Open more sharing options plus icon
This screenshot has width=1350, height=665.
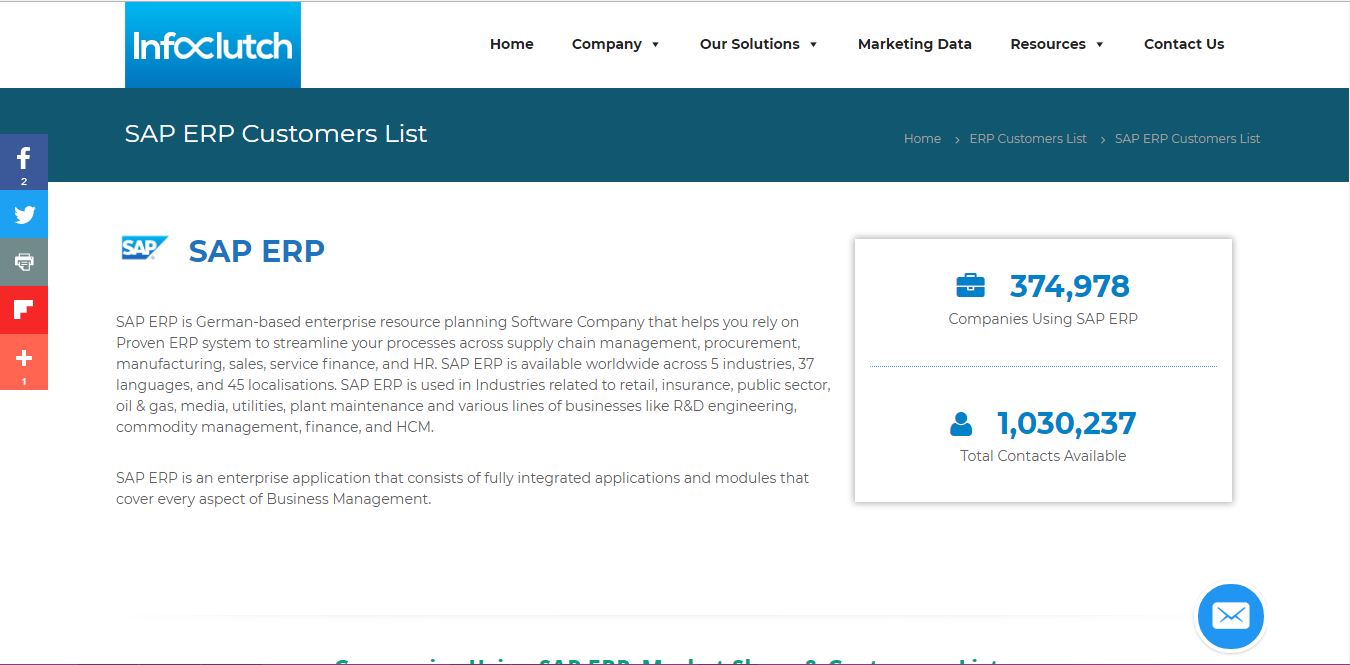tap(24, 362)
